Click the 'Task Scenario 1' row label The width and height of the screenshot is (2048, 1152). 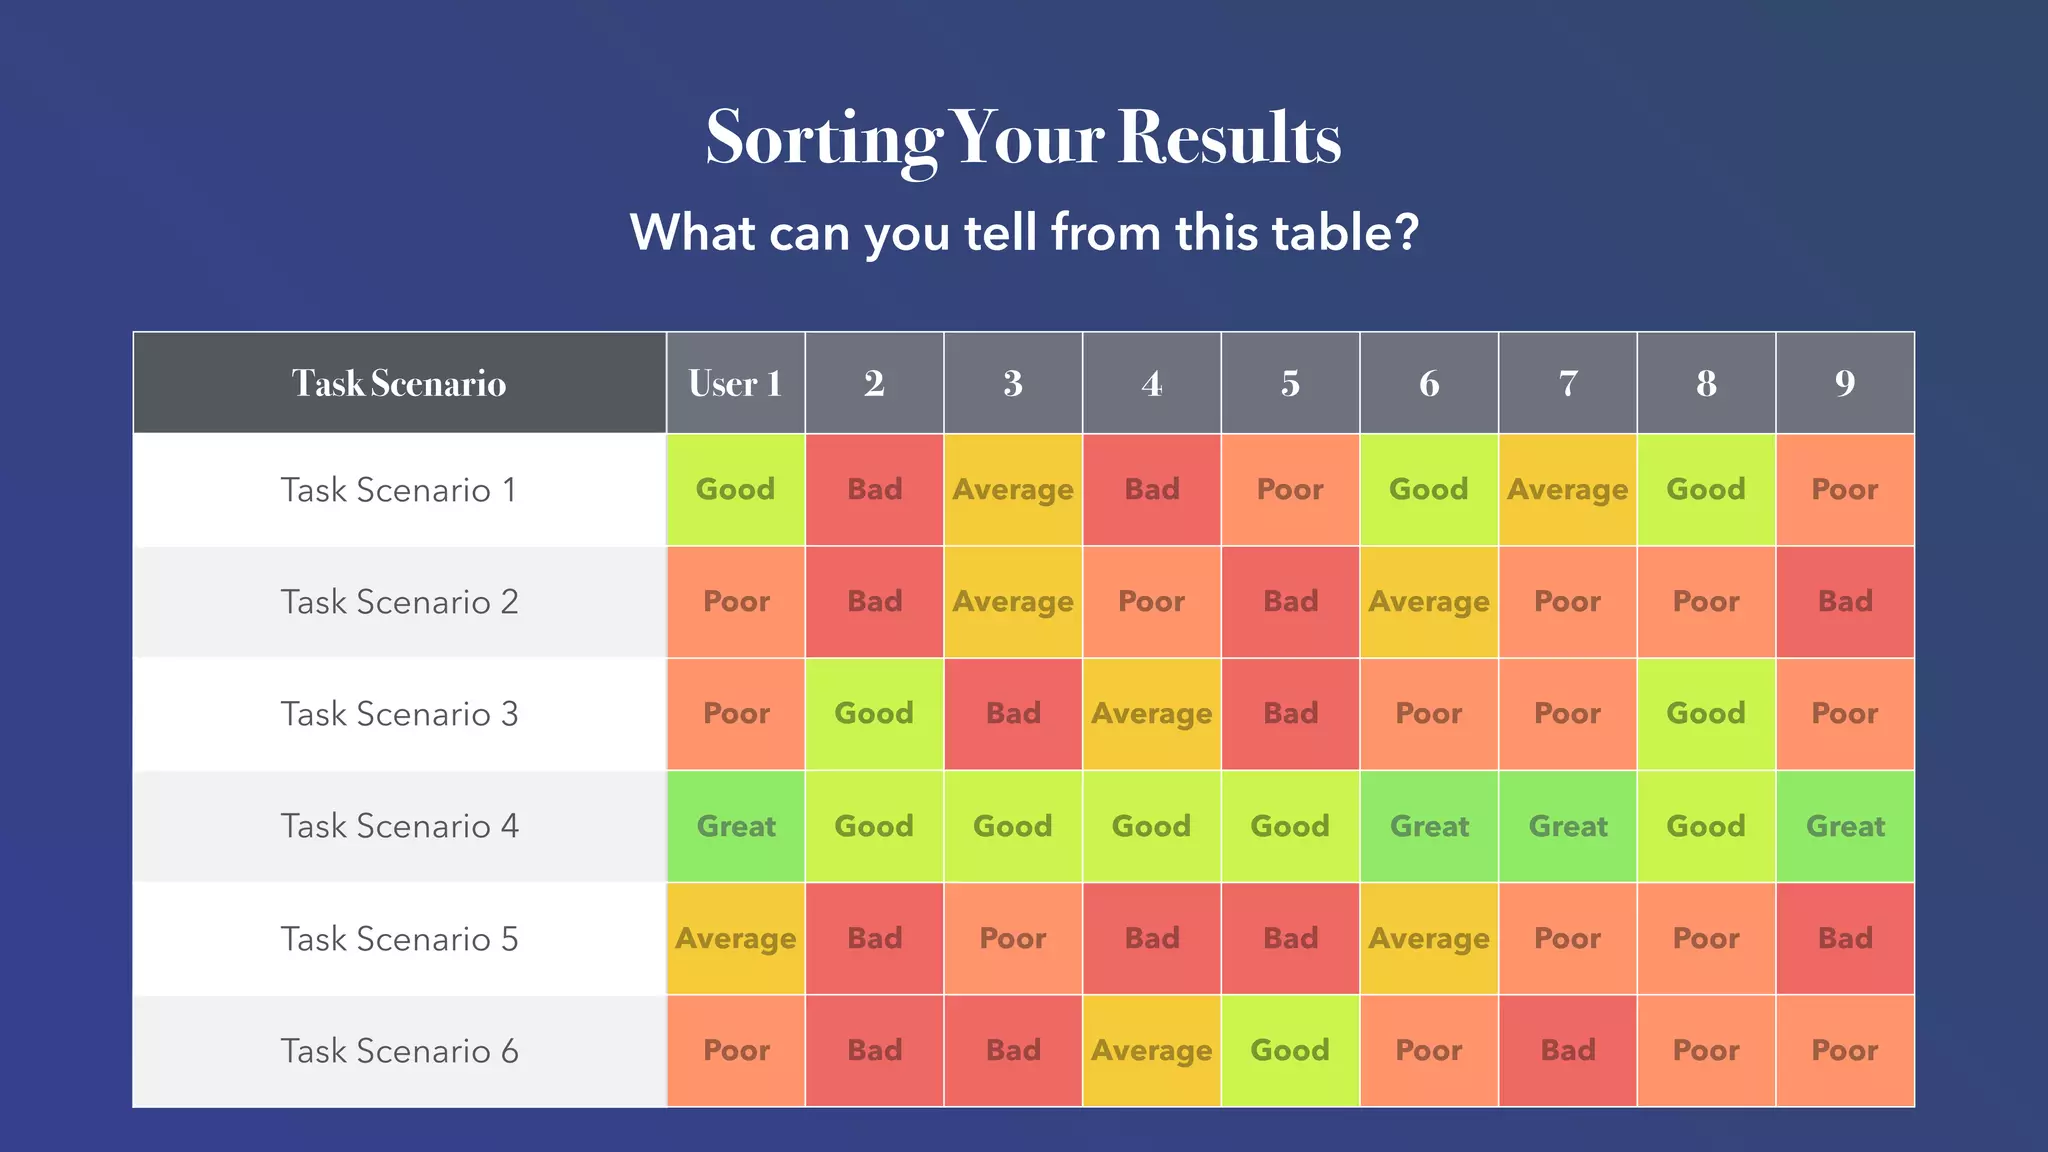pos(400,490)
